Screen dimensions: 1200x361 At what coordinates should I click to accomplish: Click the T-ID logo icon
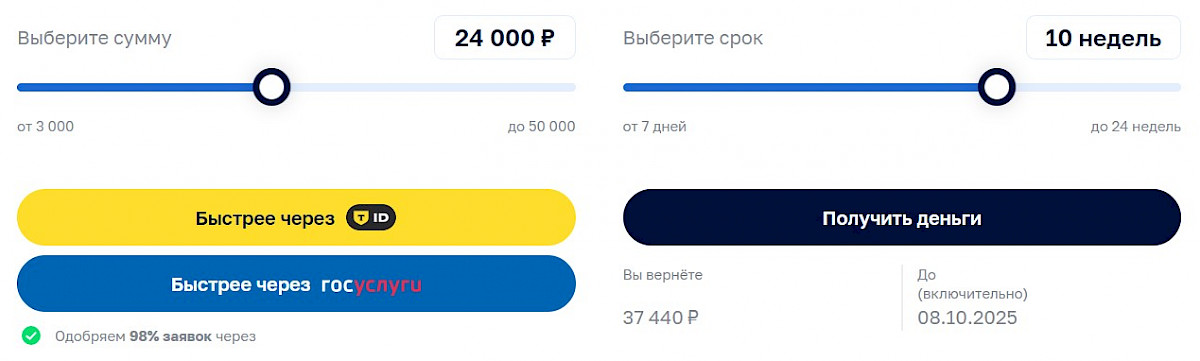(371, 218)
